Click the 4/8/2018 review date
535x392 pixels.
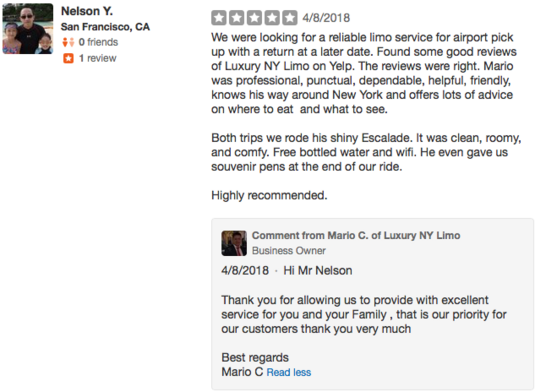[326, 18]
